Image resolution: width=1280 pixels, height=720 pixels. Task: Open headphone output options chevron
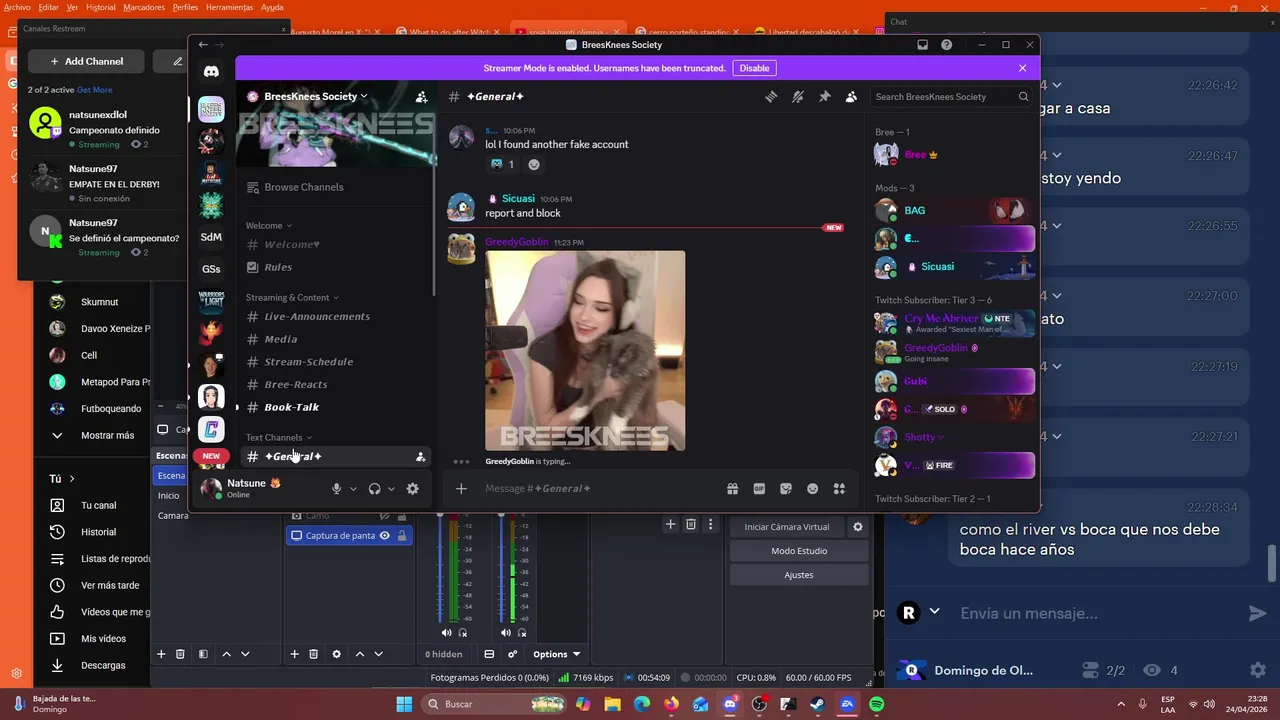pyautogui.click(x=391, y=489)
